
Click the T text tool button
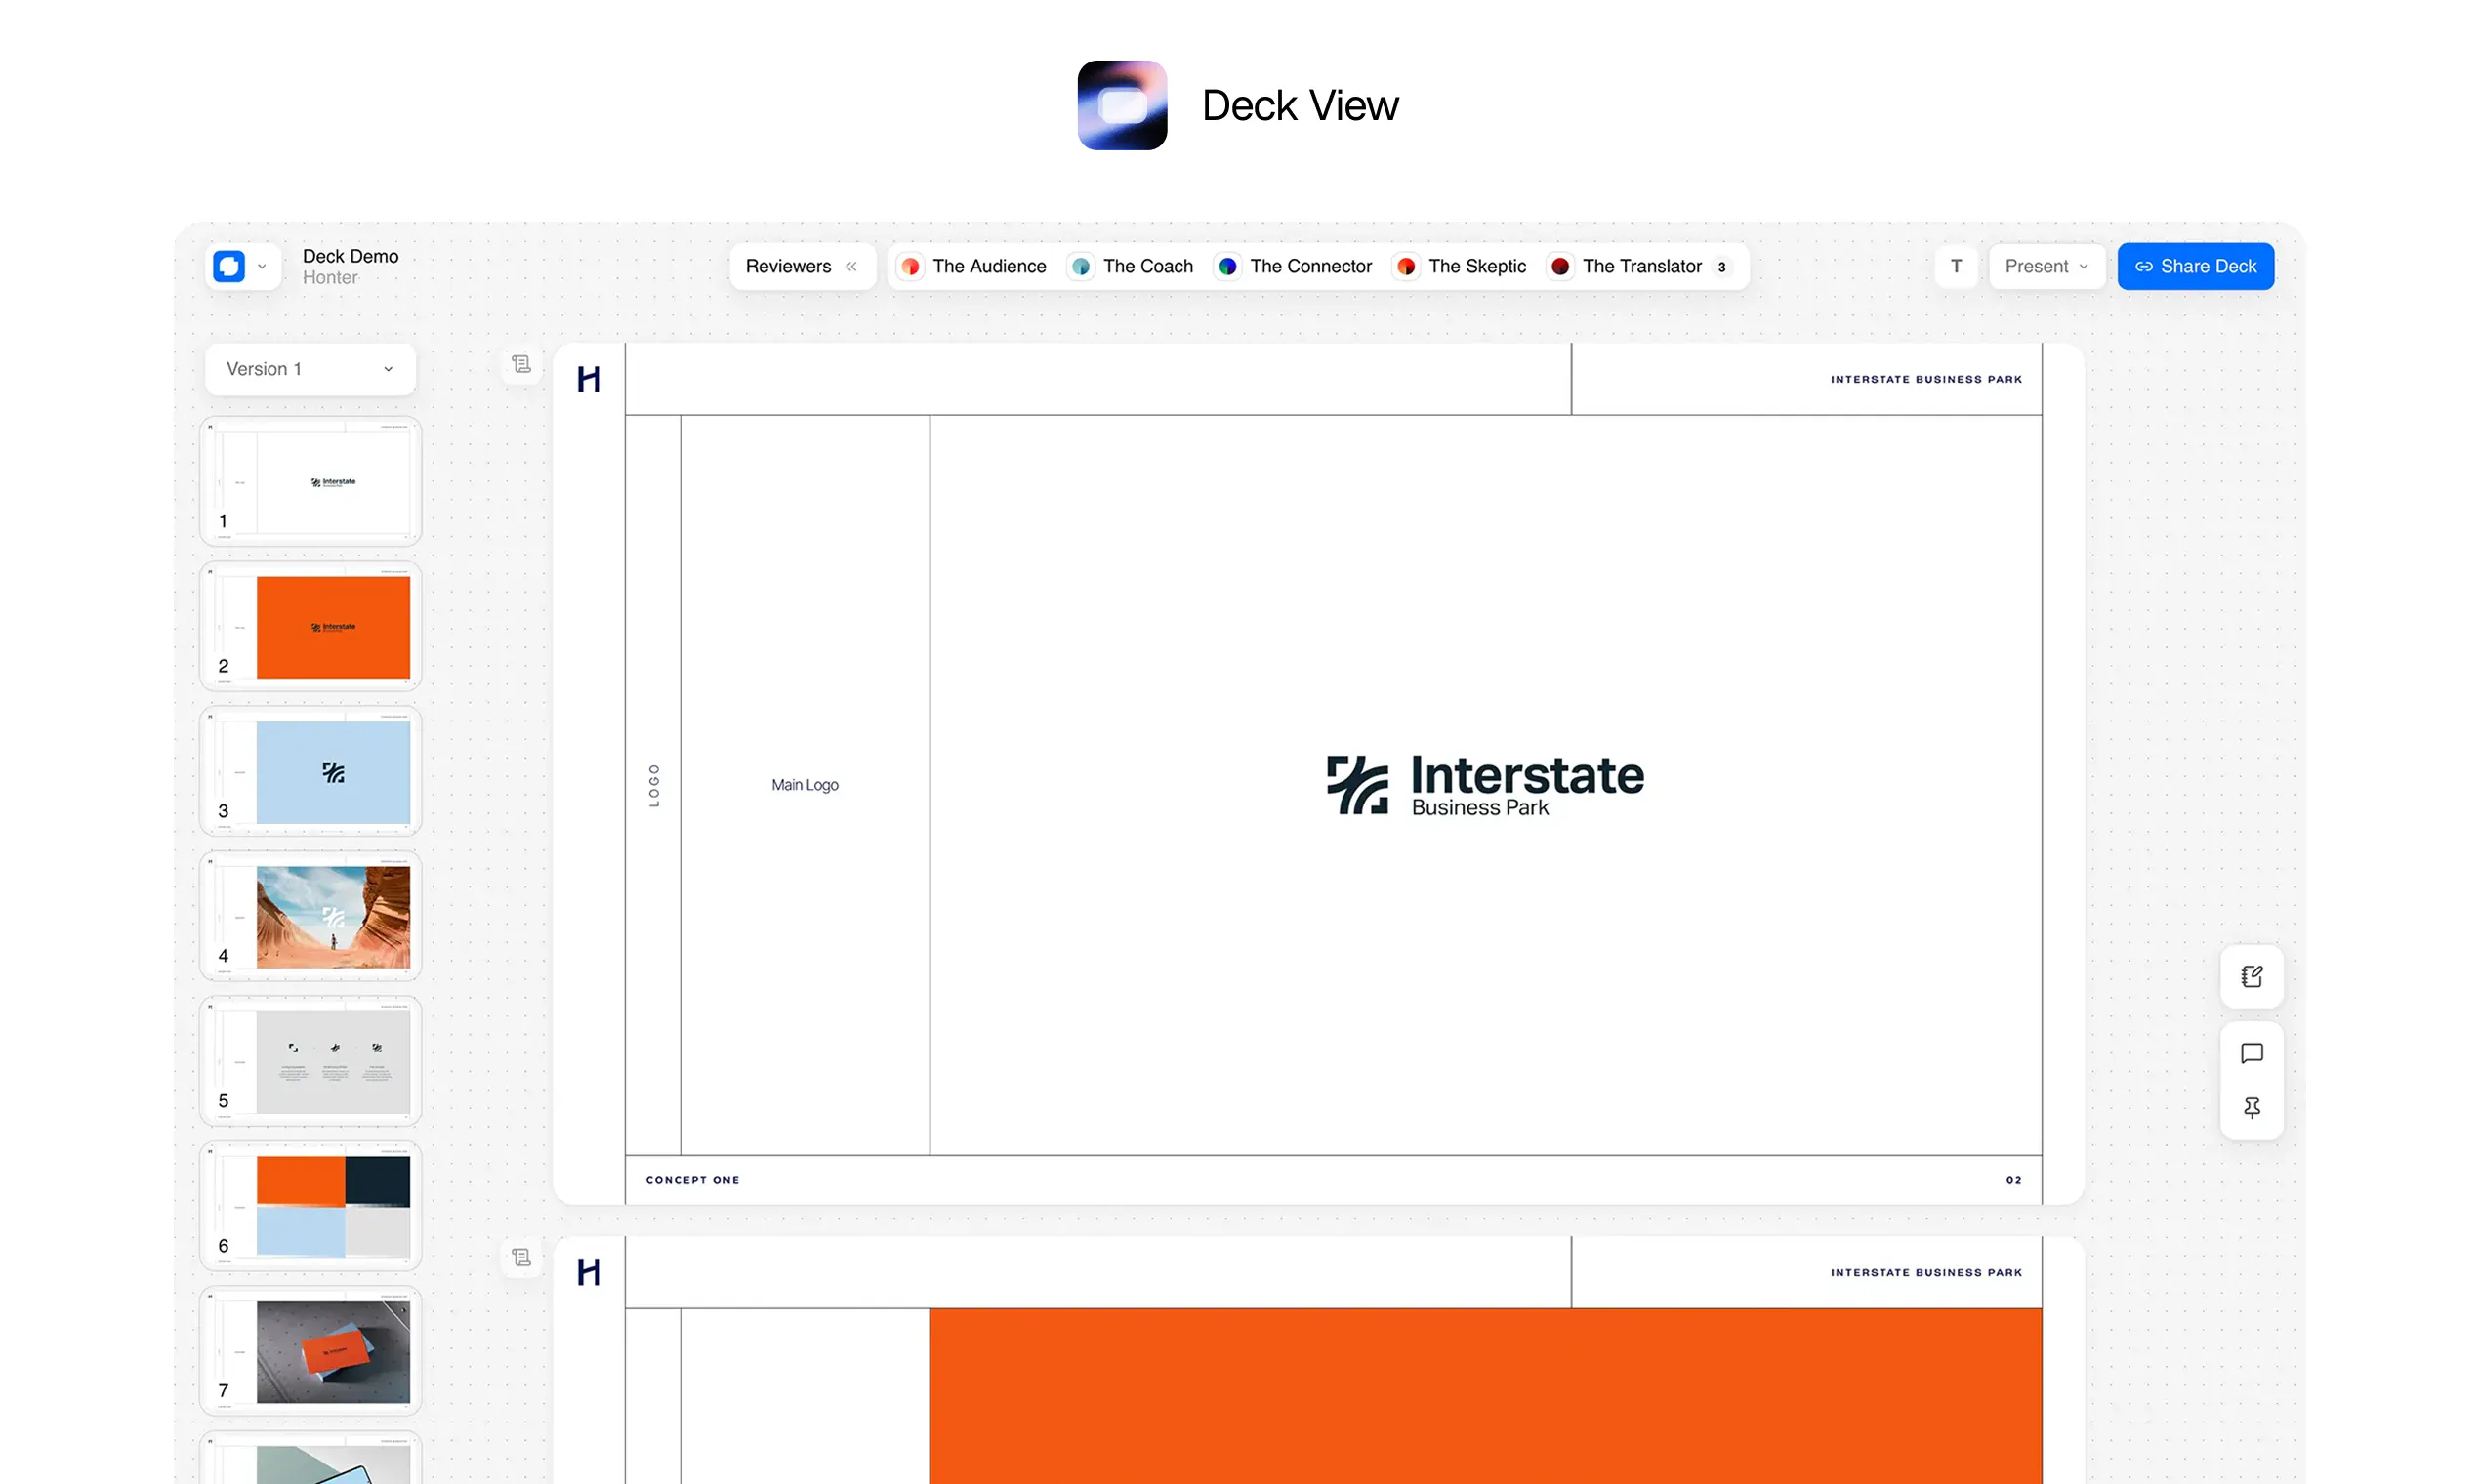pos(1957,266)
